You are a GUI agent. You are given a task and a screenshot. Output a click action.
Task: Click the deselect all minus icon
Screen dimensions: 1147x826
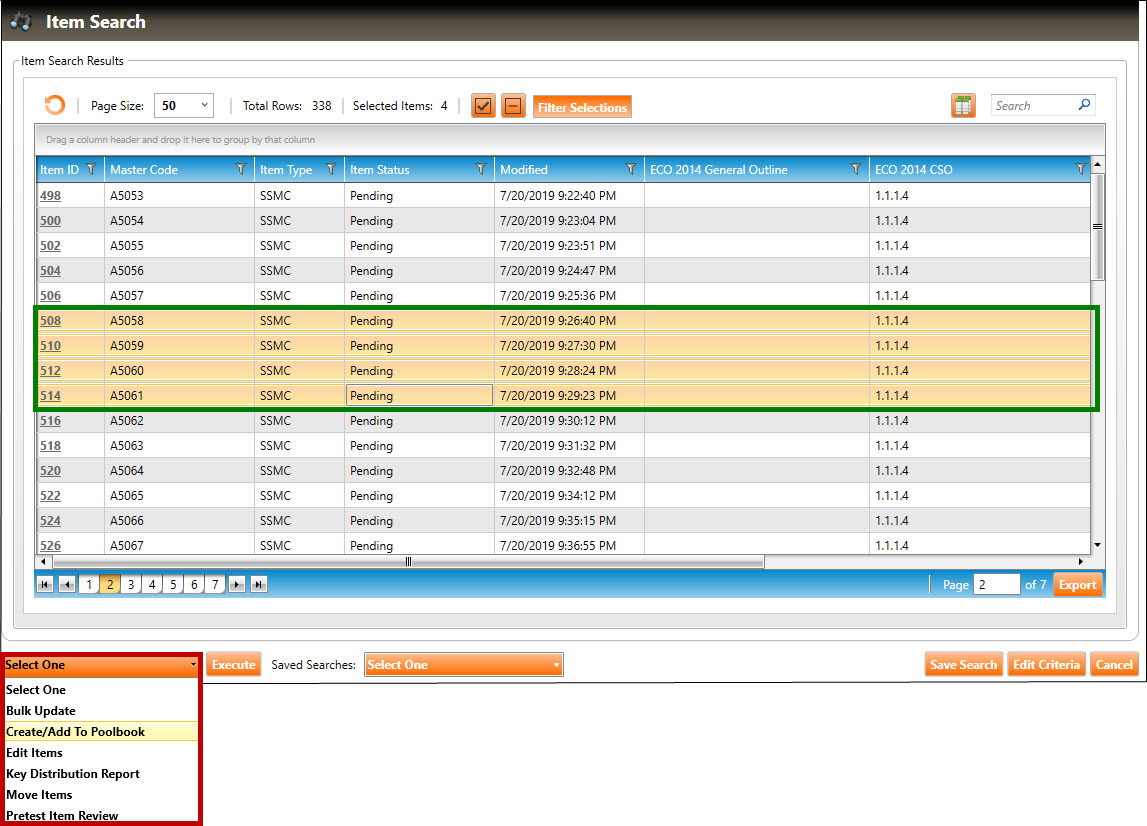(513, 106)
